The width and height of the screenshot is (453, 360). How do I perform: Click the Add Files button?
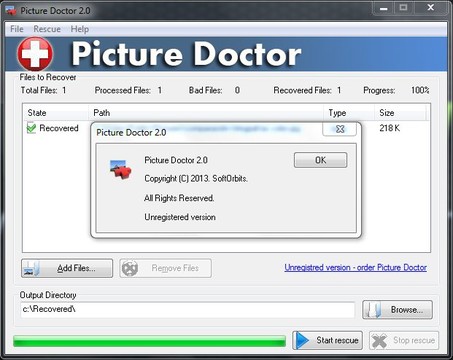67,268
